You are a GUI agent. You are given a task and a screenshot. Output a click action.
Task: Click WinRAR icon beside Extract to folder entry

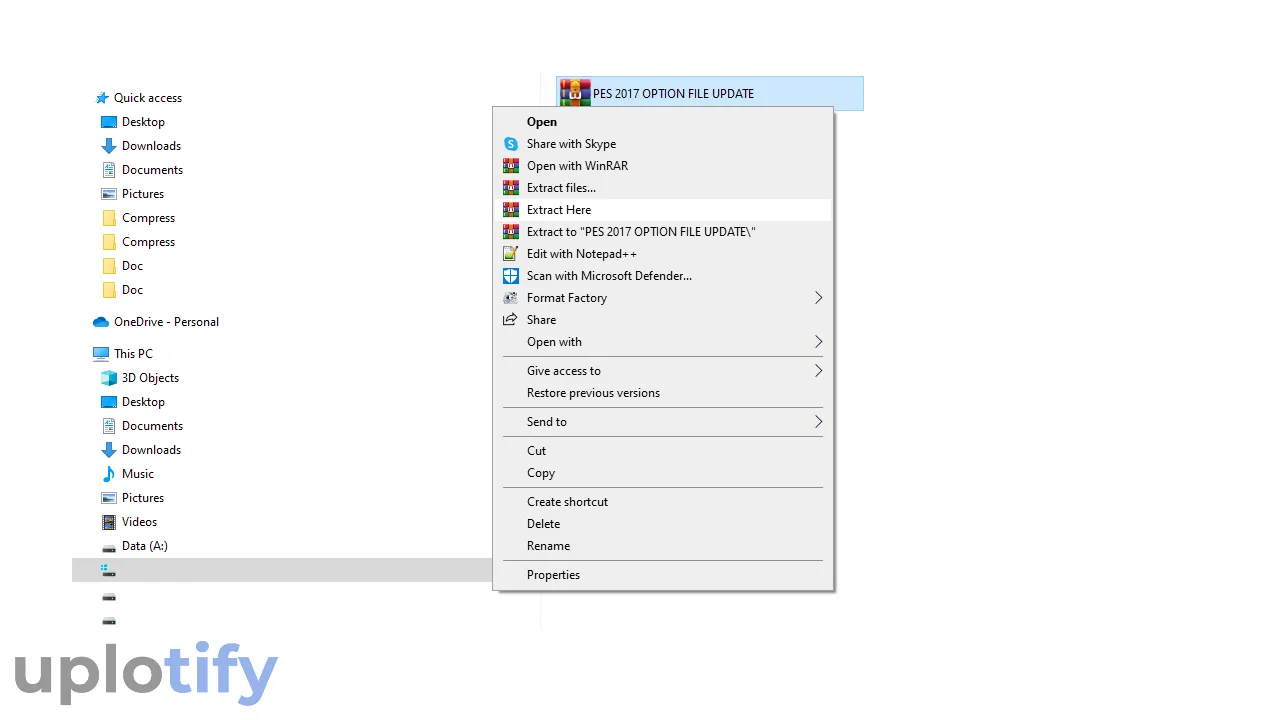[511, 232]
